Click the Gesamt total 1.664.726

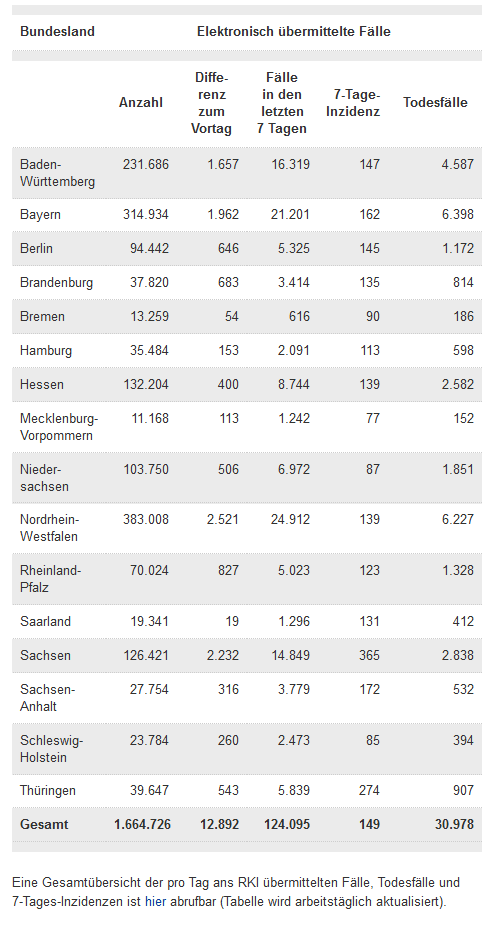tap(142, 824)
